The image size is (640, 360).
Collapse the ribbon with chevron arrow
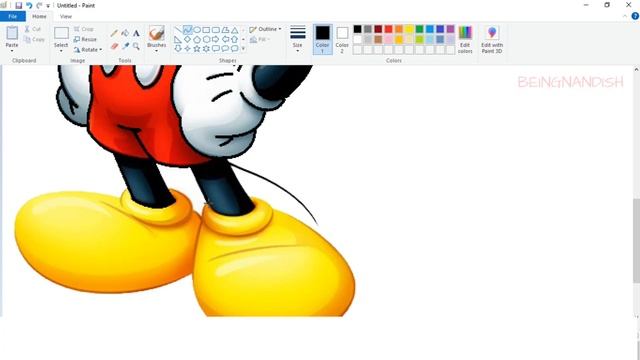[625, 16]
